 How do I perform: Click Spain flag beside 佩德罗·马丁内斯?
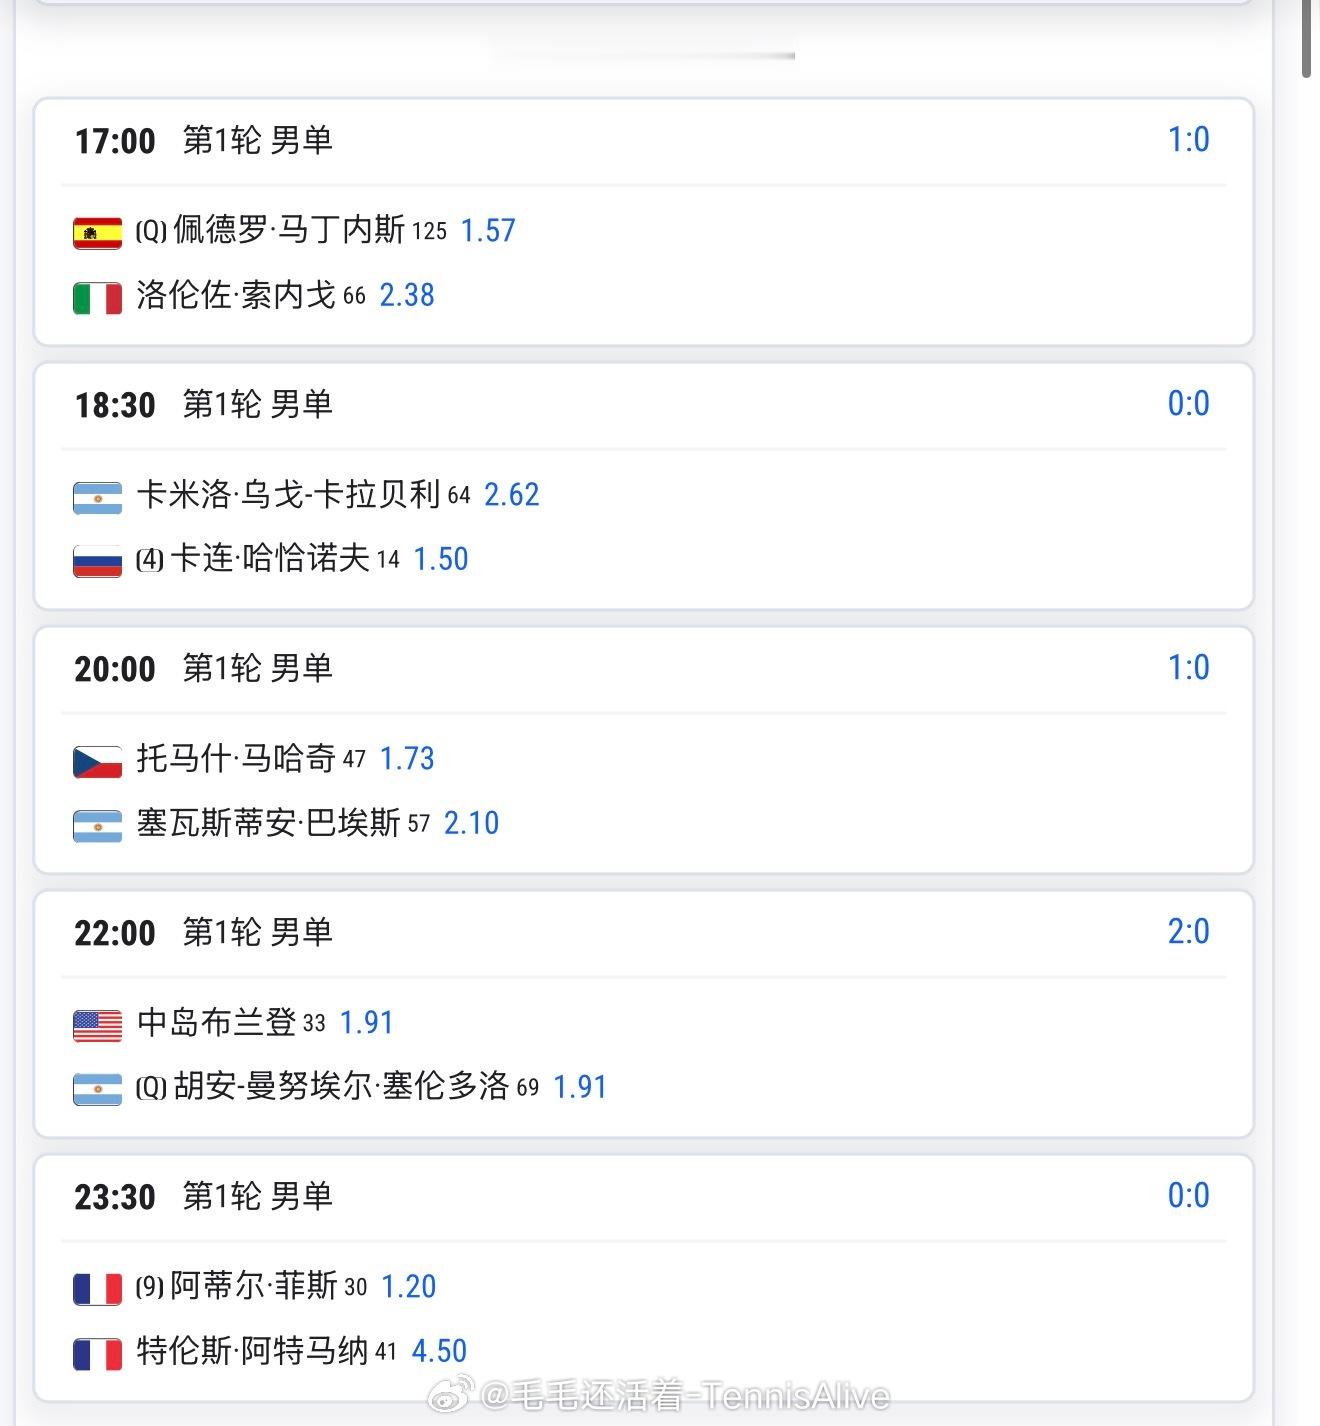coord(97,233)
